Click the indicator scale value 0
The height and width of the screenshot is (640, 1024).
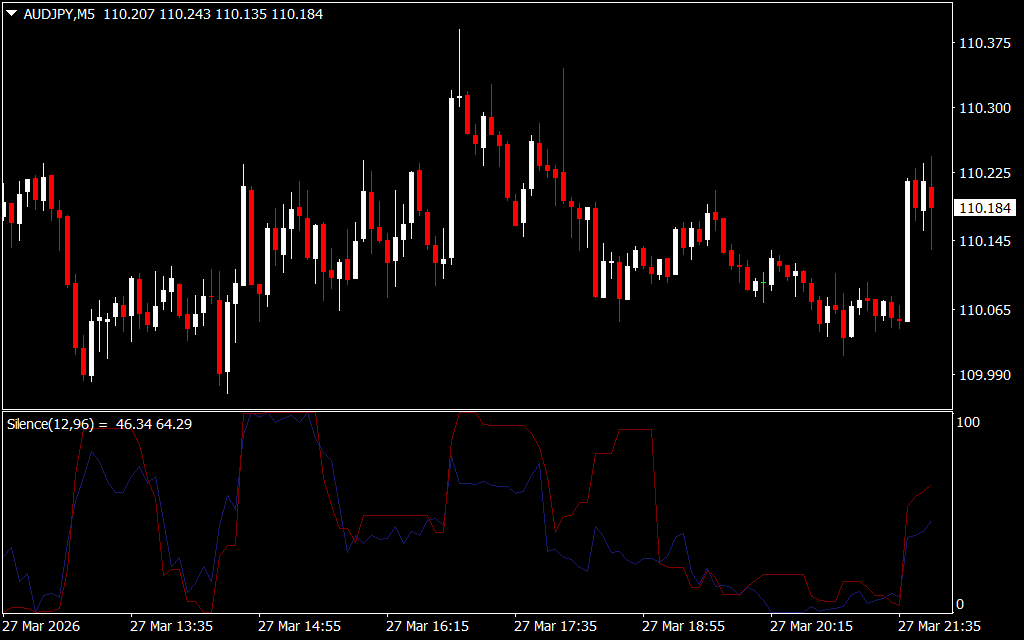click(x=961, y=604)
